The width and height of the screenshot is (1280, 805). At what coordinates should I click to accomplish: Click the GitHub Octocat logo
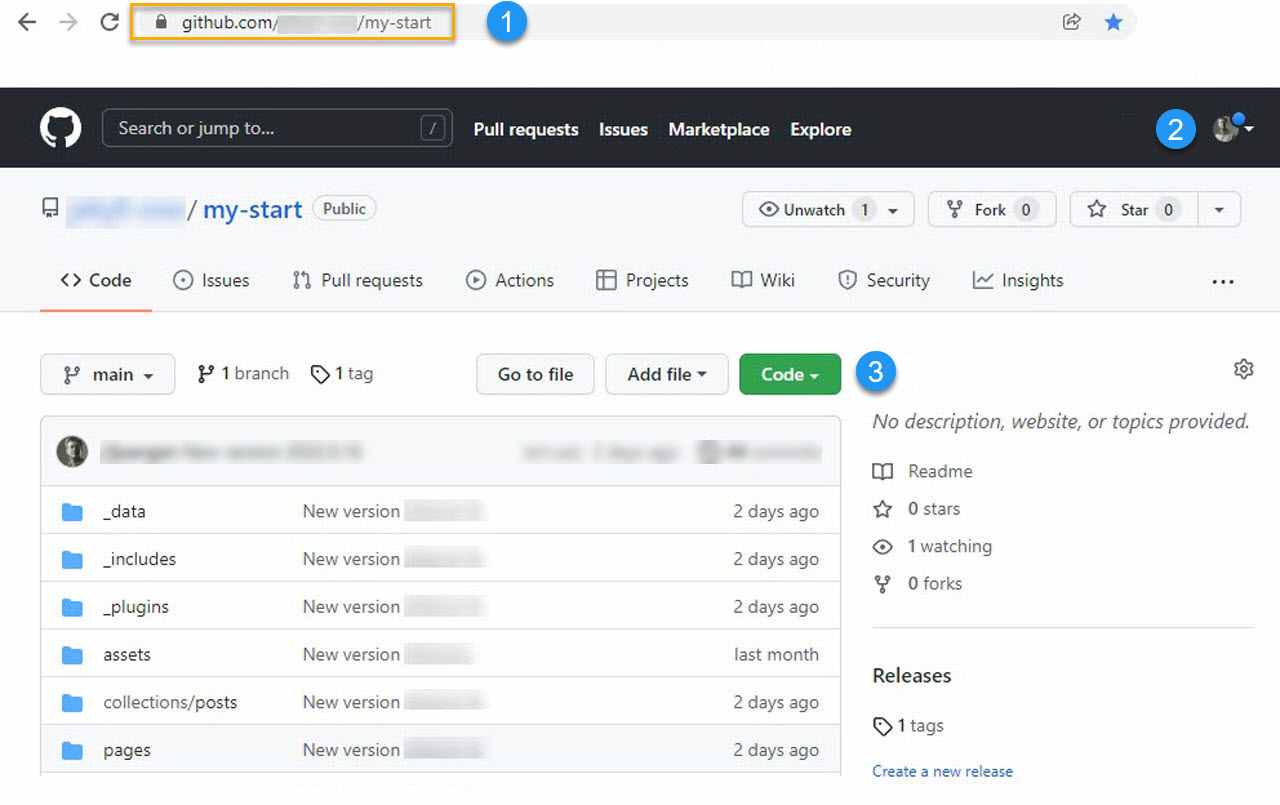[x=60, y=129]
